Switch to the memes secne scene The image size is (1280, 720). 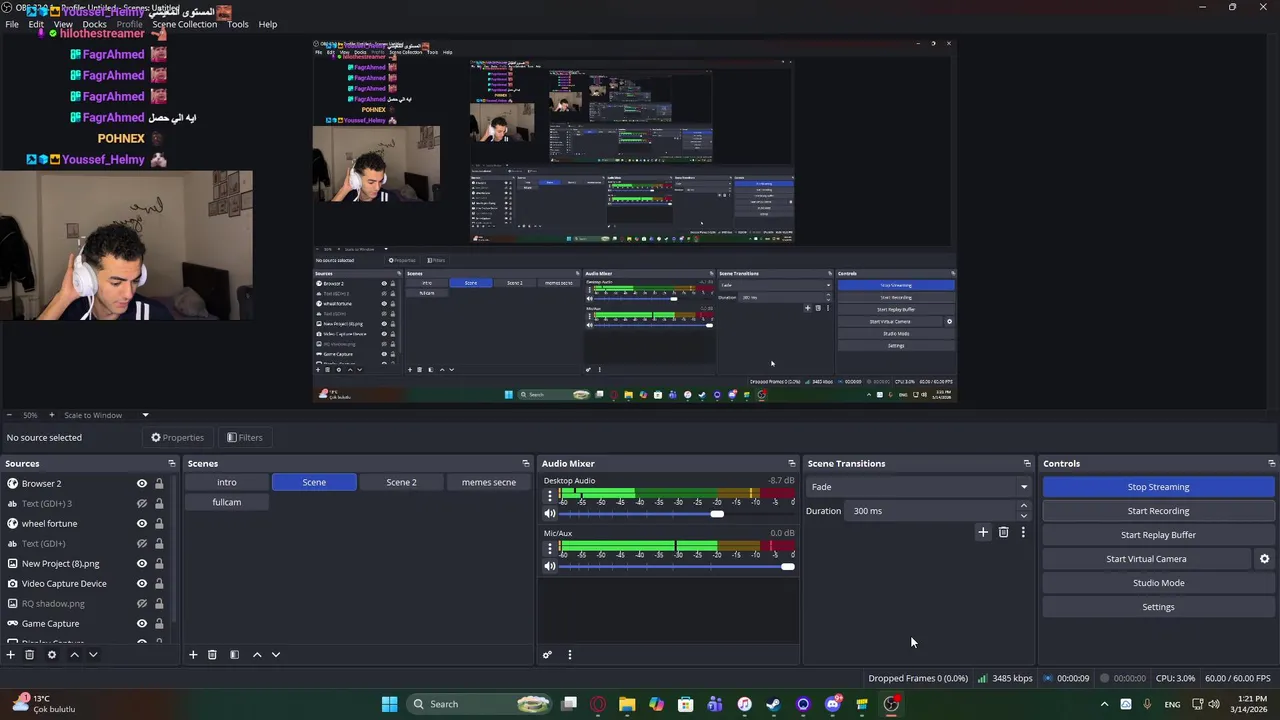click(x=489, y=482)
